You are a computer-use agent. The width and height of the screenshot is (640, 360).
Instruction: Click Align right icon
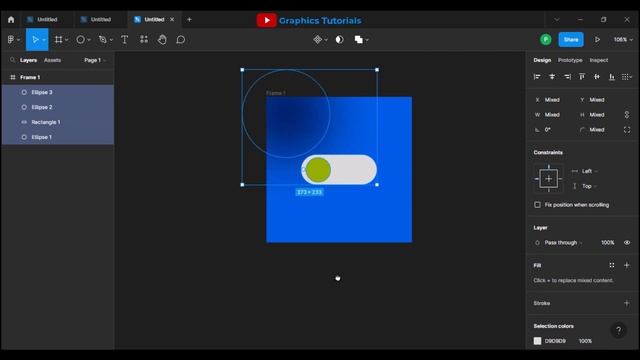coord(567,77)
